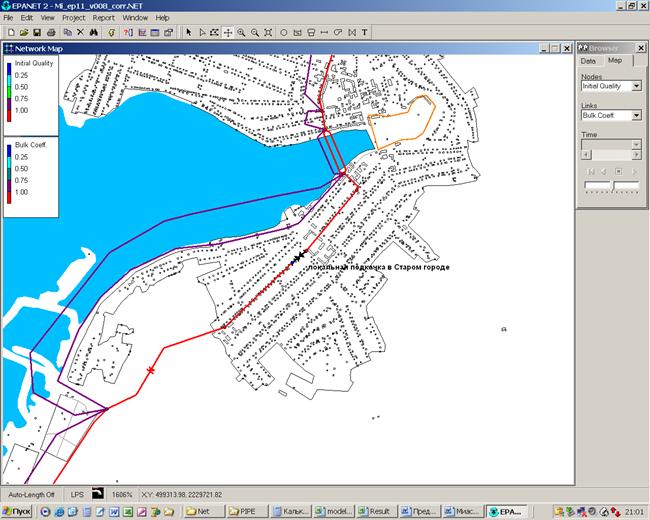Viewport: 650px width, 520px height.
Task: Open the Report menu
Action: (103, 18)
